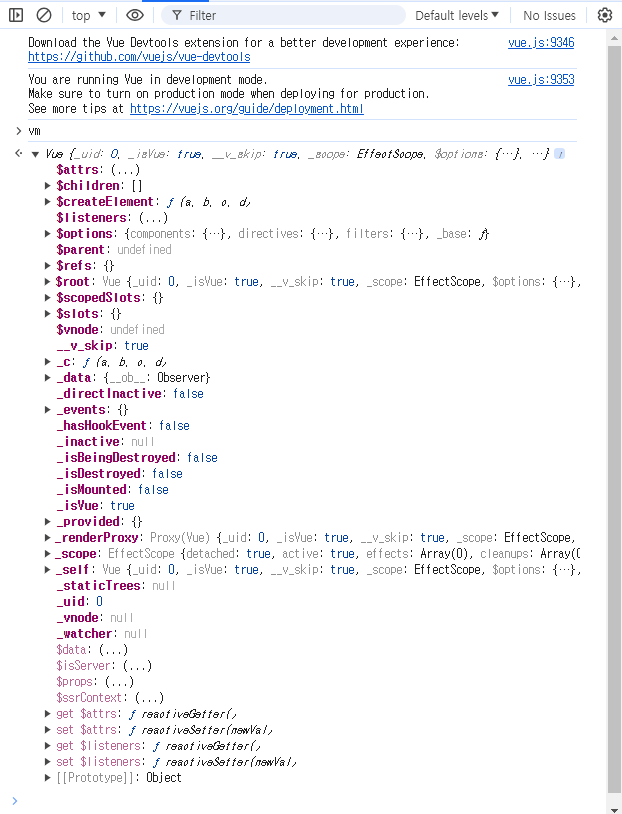The image size is (622, 814).
Task: Expand the $createElement function
Action: tap(47, 201)
